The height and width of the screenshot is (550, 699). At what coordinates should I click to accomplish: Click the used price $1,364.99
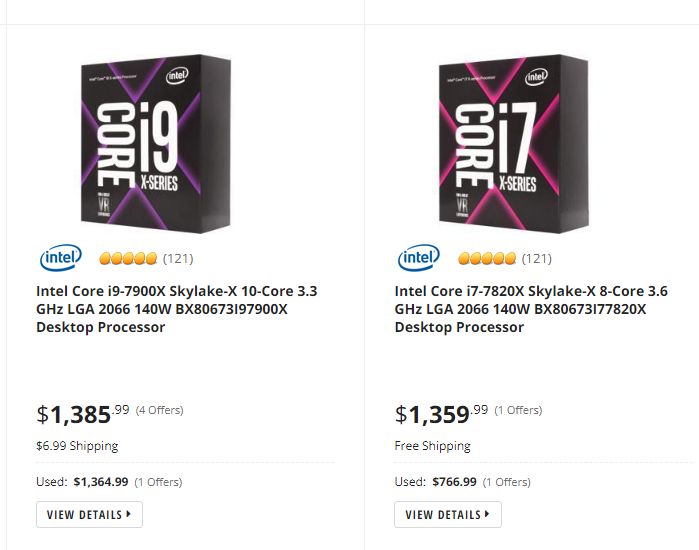(101, 482)
